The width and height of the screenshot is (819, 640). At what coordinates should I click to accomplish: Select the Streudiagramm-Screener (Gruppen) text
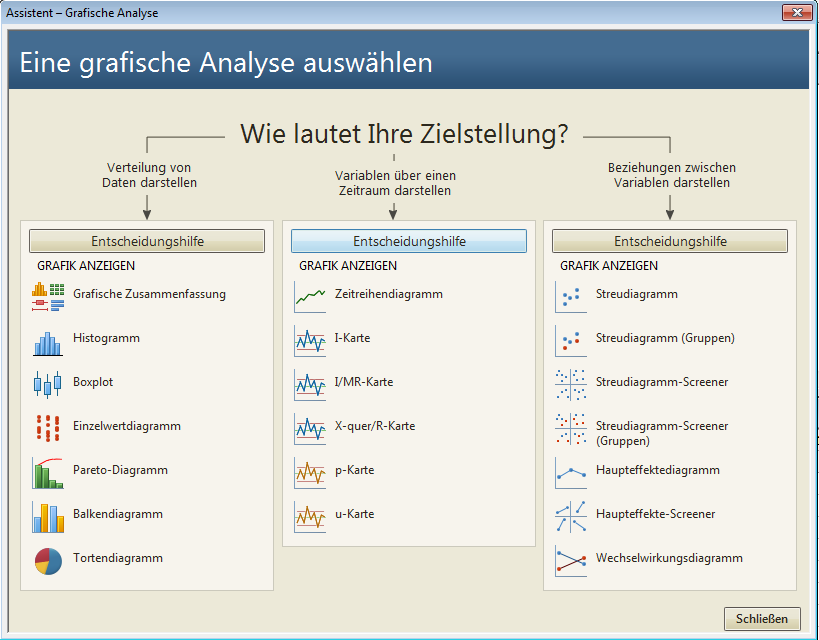[662, 433]
